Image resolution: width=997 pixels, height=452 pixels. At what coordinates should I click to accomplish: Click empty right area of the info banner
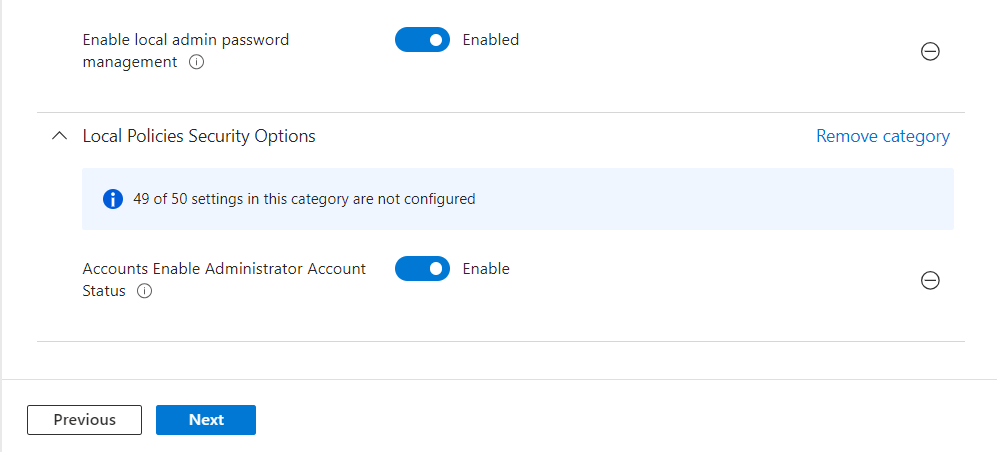coord(750,199)
